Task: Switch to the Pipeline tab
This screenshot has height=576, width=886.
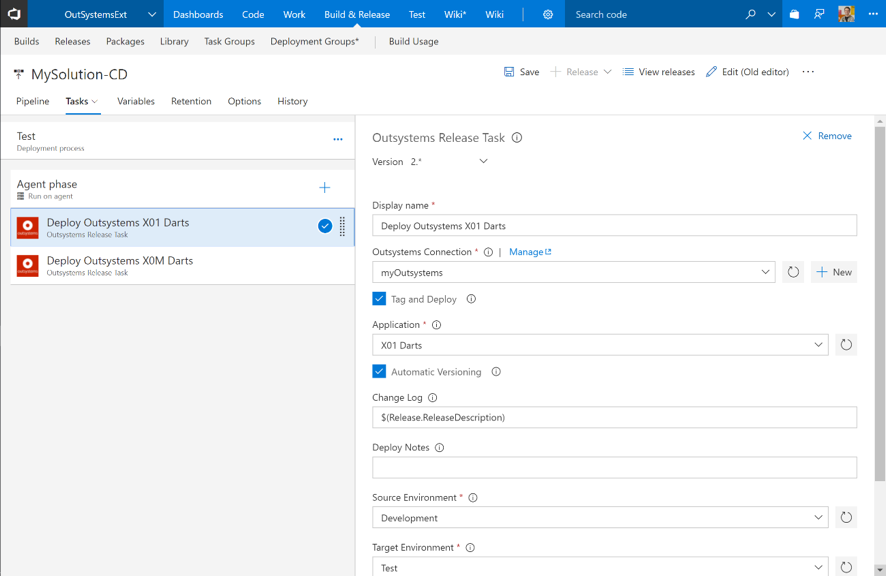Action: point(32,101)
